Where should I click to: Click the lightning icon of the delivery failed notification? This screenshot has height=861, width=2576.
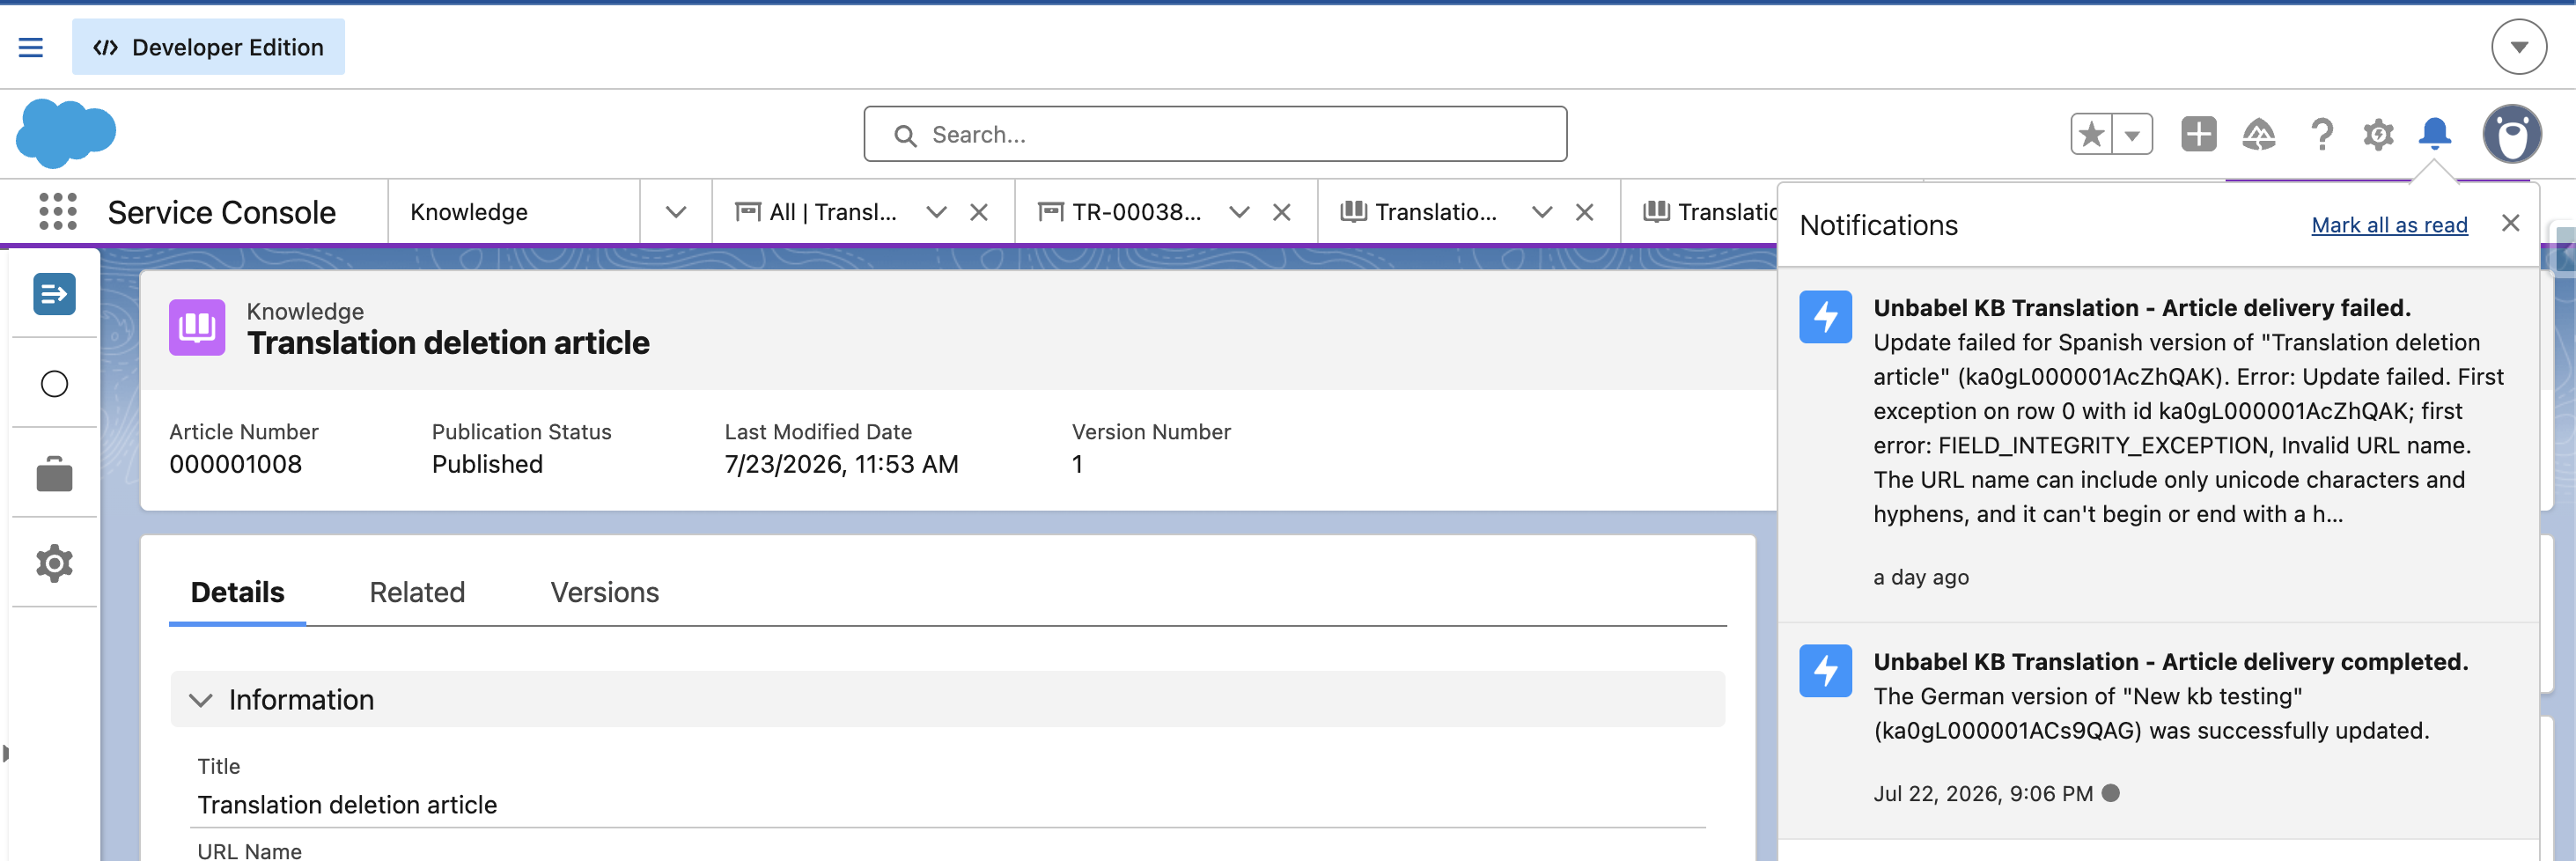[x=1825, y=317]
